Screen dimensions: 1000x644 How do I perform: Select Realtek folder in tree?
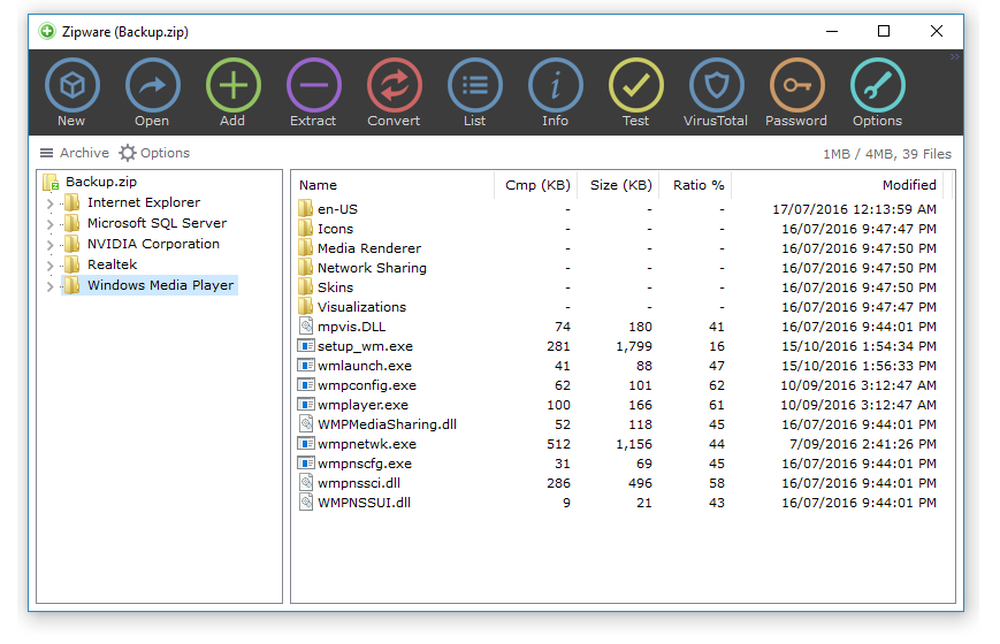click(101, 265)
